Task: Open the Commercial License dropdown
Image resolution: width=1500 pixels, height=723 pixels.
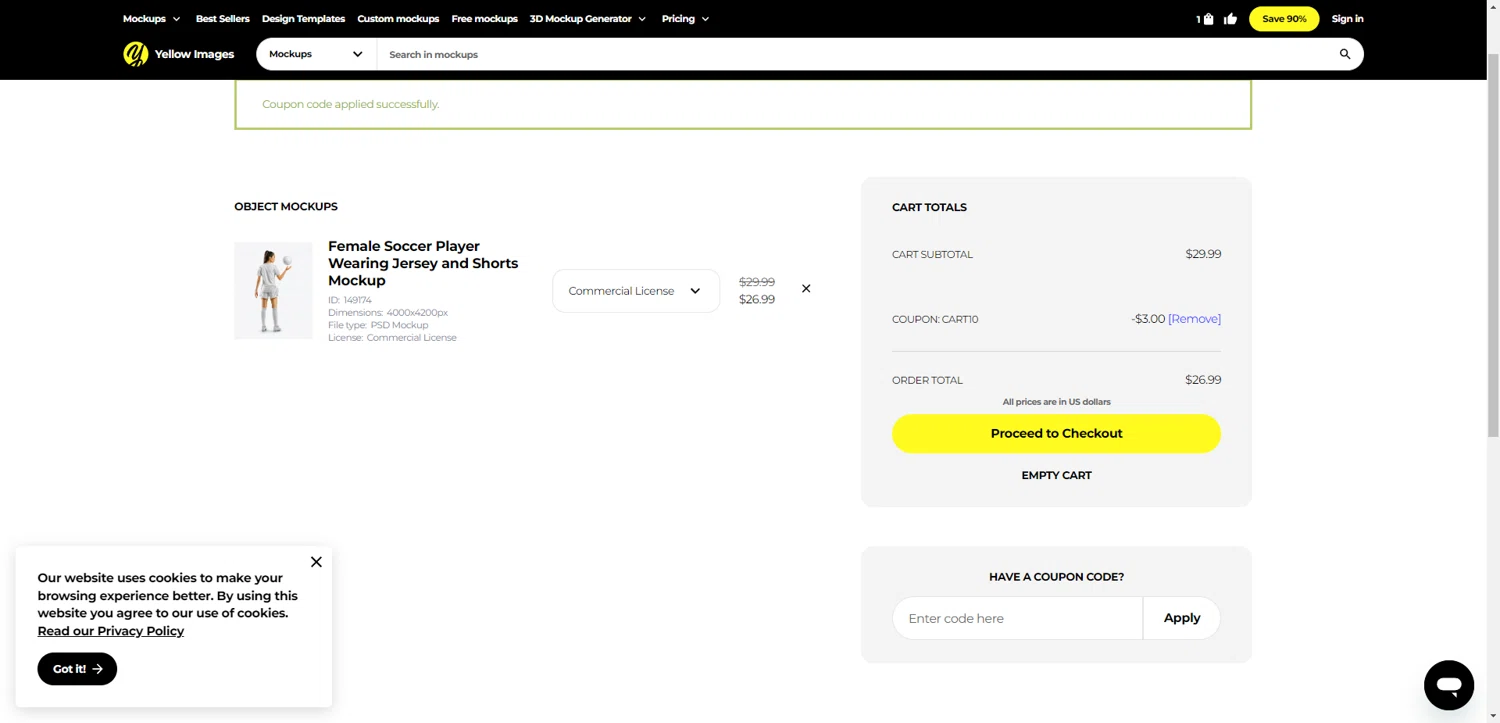Action: pyautogui.click(x=636, y=291)
